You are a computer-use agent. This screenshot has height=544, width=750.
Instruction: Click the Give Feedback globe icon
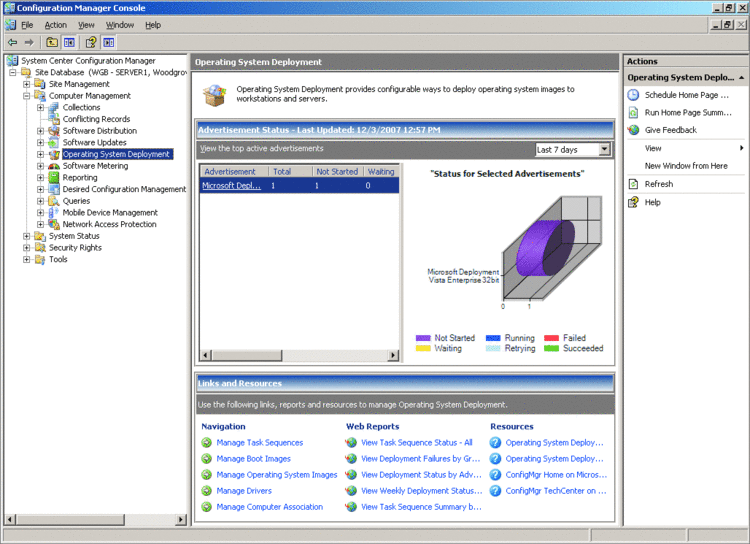[x=633, y=130]
